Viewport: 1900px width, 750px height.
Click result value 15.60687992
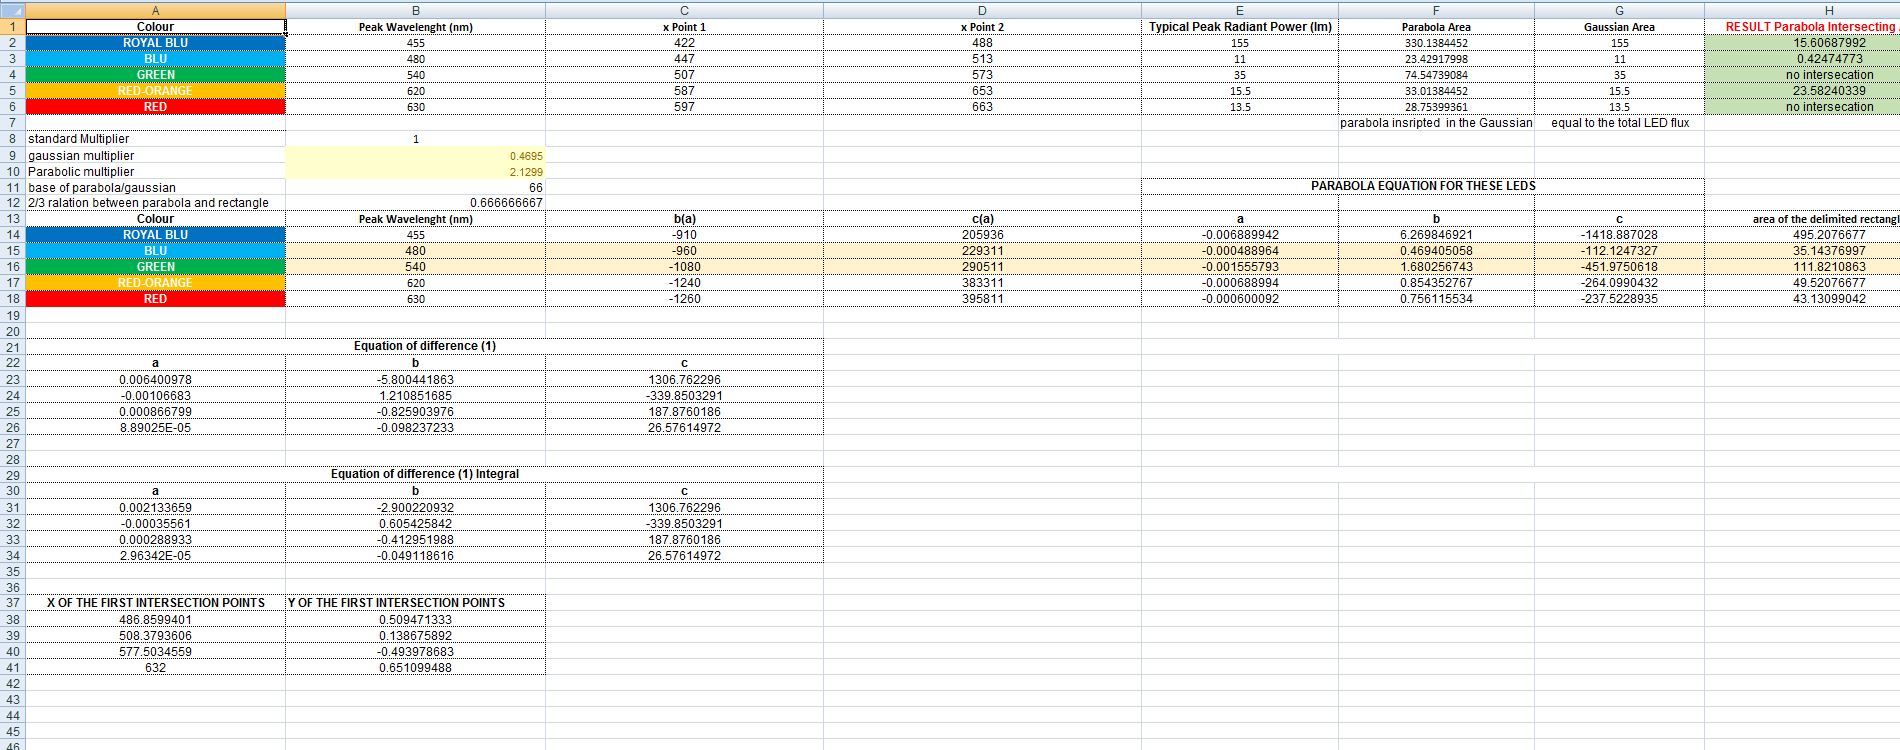click(1802, 43)
